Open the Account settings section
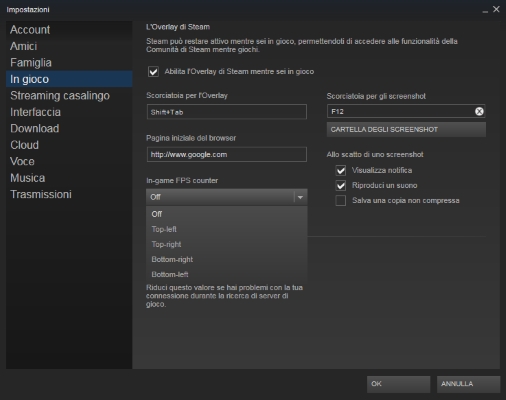The height and width of the screenshot is (400, 506). pos(69,30)
